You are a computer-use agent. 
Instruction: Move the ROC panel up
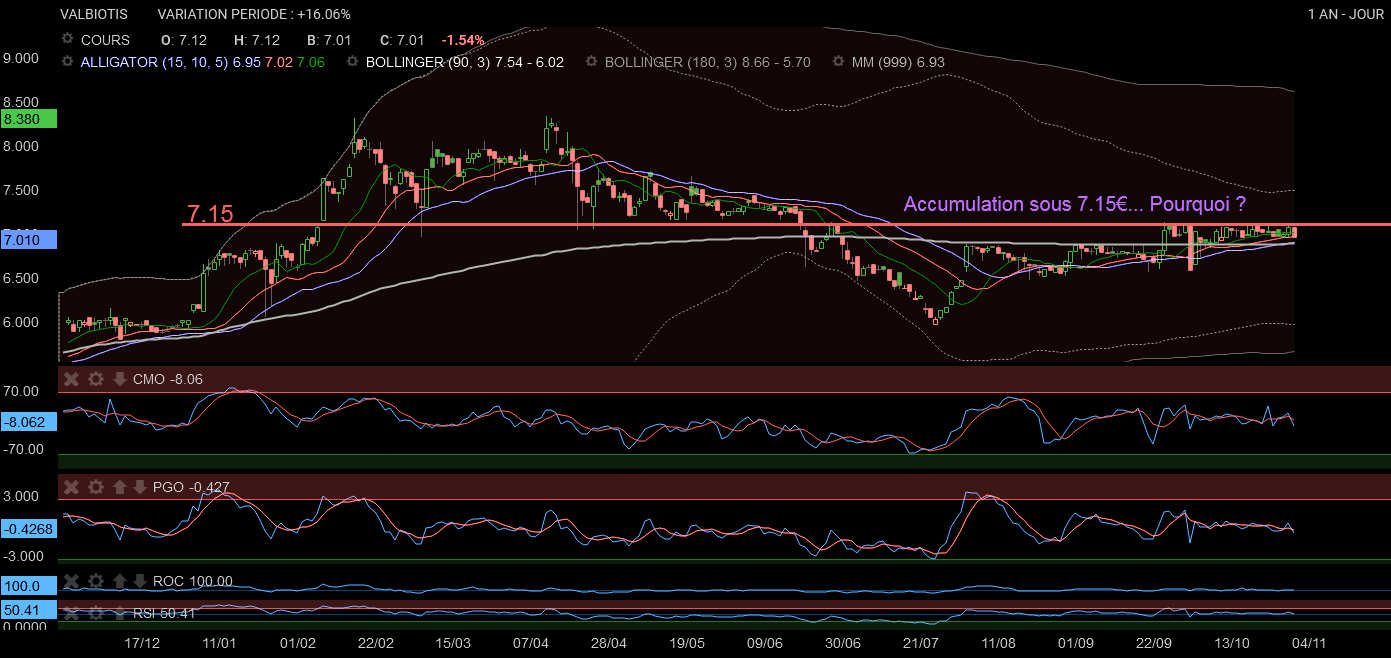click(x=118, y=581)
